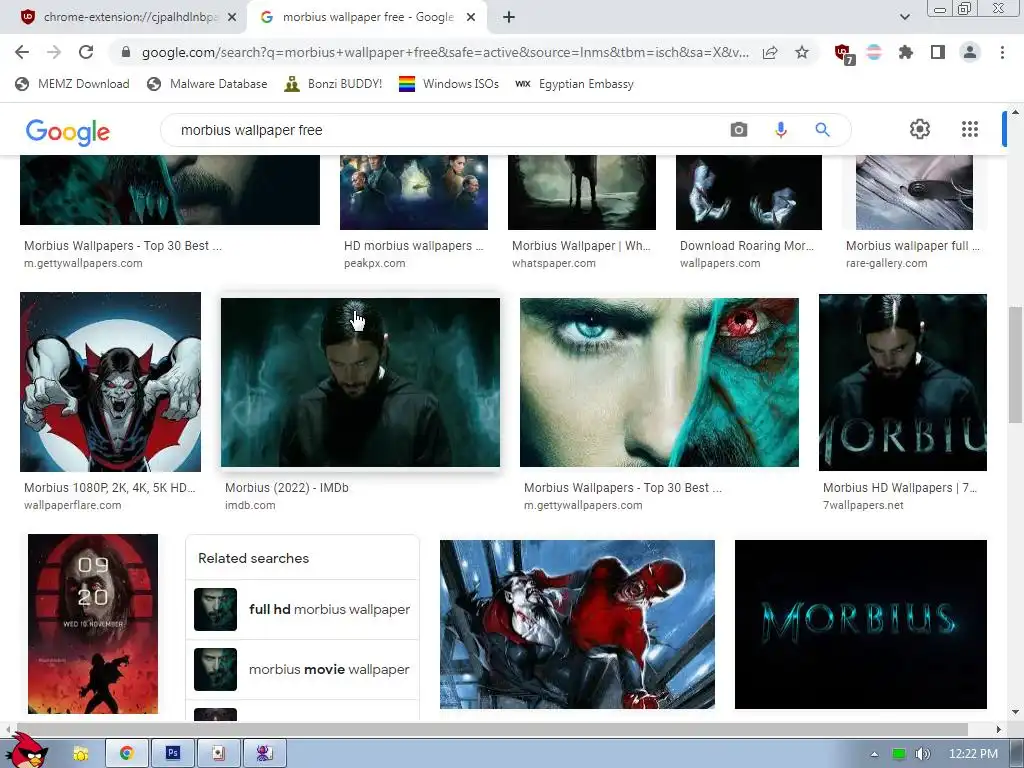The image size is (1024, 768).
Task: Open the comic Morbius wallpaperflare thumbnail
Action: click(x=110, y=381)
